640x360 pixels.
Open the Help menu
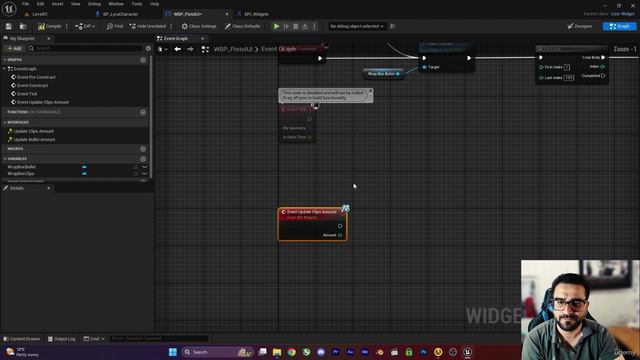(x=154, y=4)
